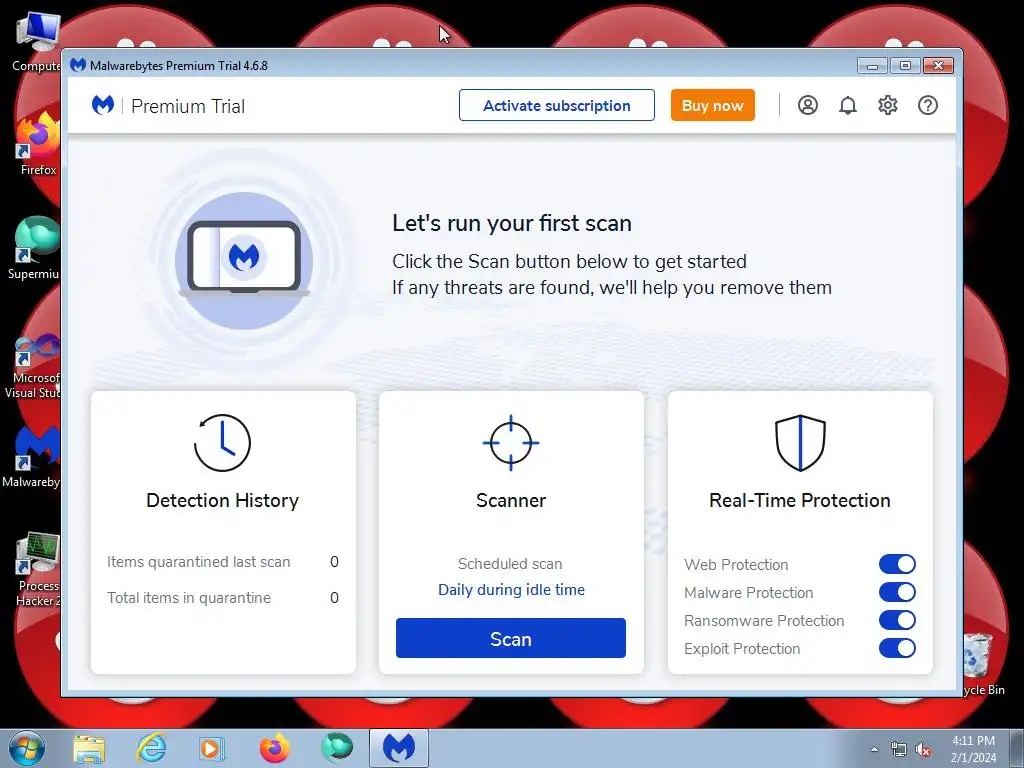Select Malwarebytes taskbar button
The height and width of the screenshot is (768, 1024).
point(398,748)
